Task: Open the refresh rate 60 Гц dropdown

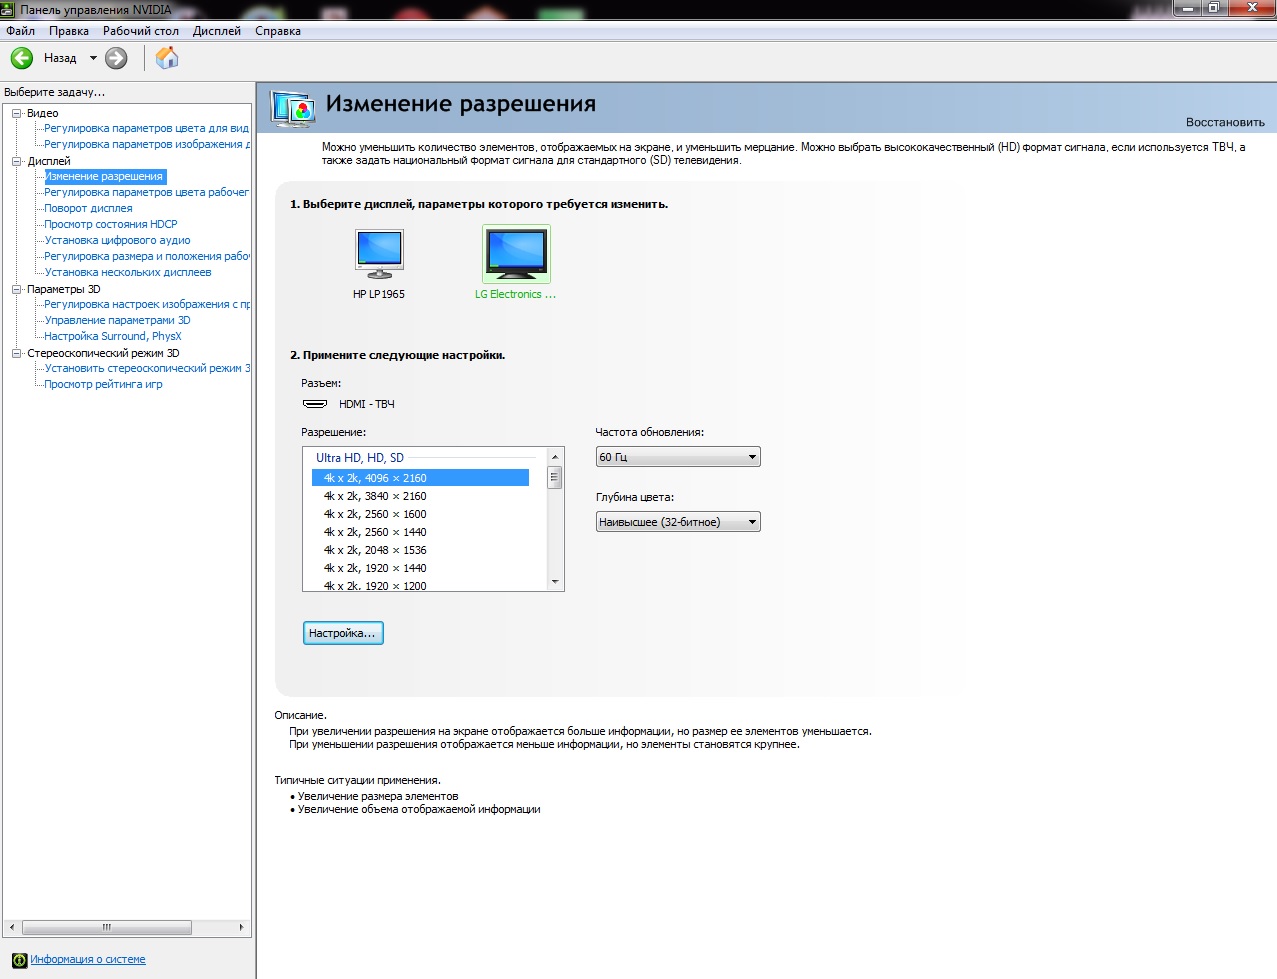Action: pos(678,457)
